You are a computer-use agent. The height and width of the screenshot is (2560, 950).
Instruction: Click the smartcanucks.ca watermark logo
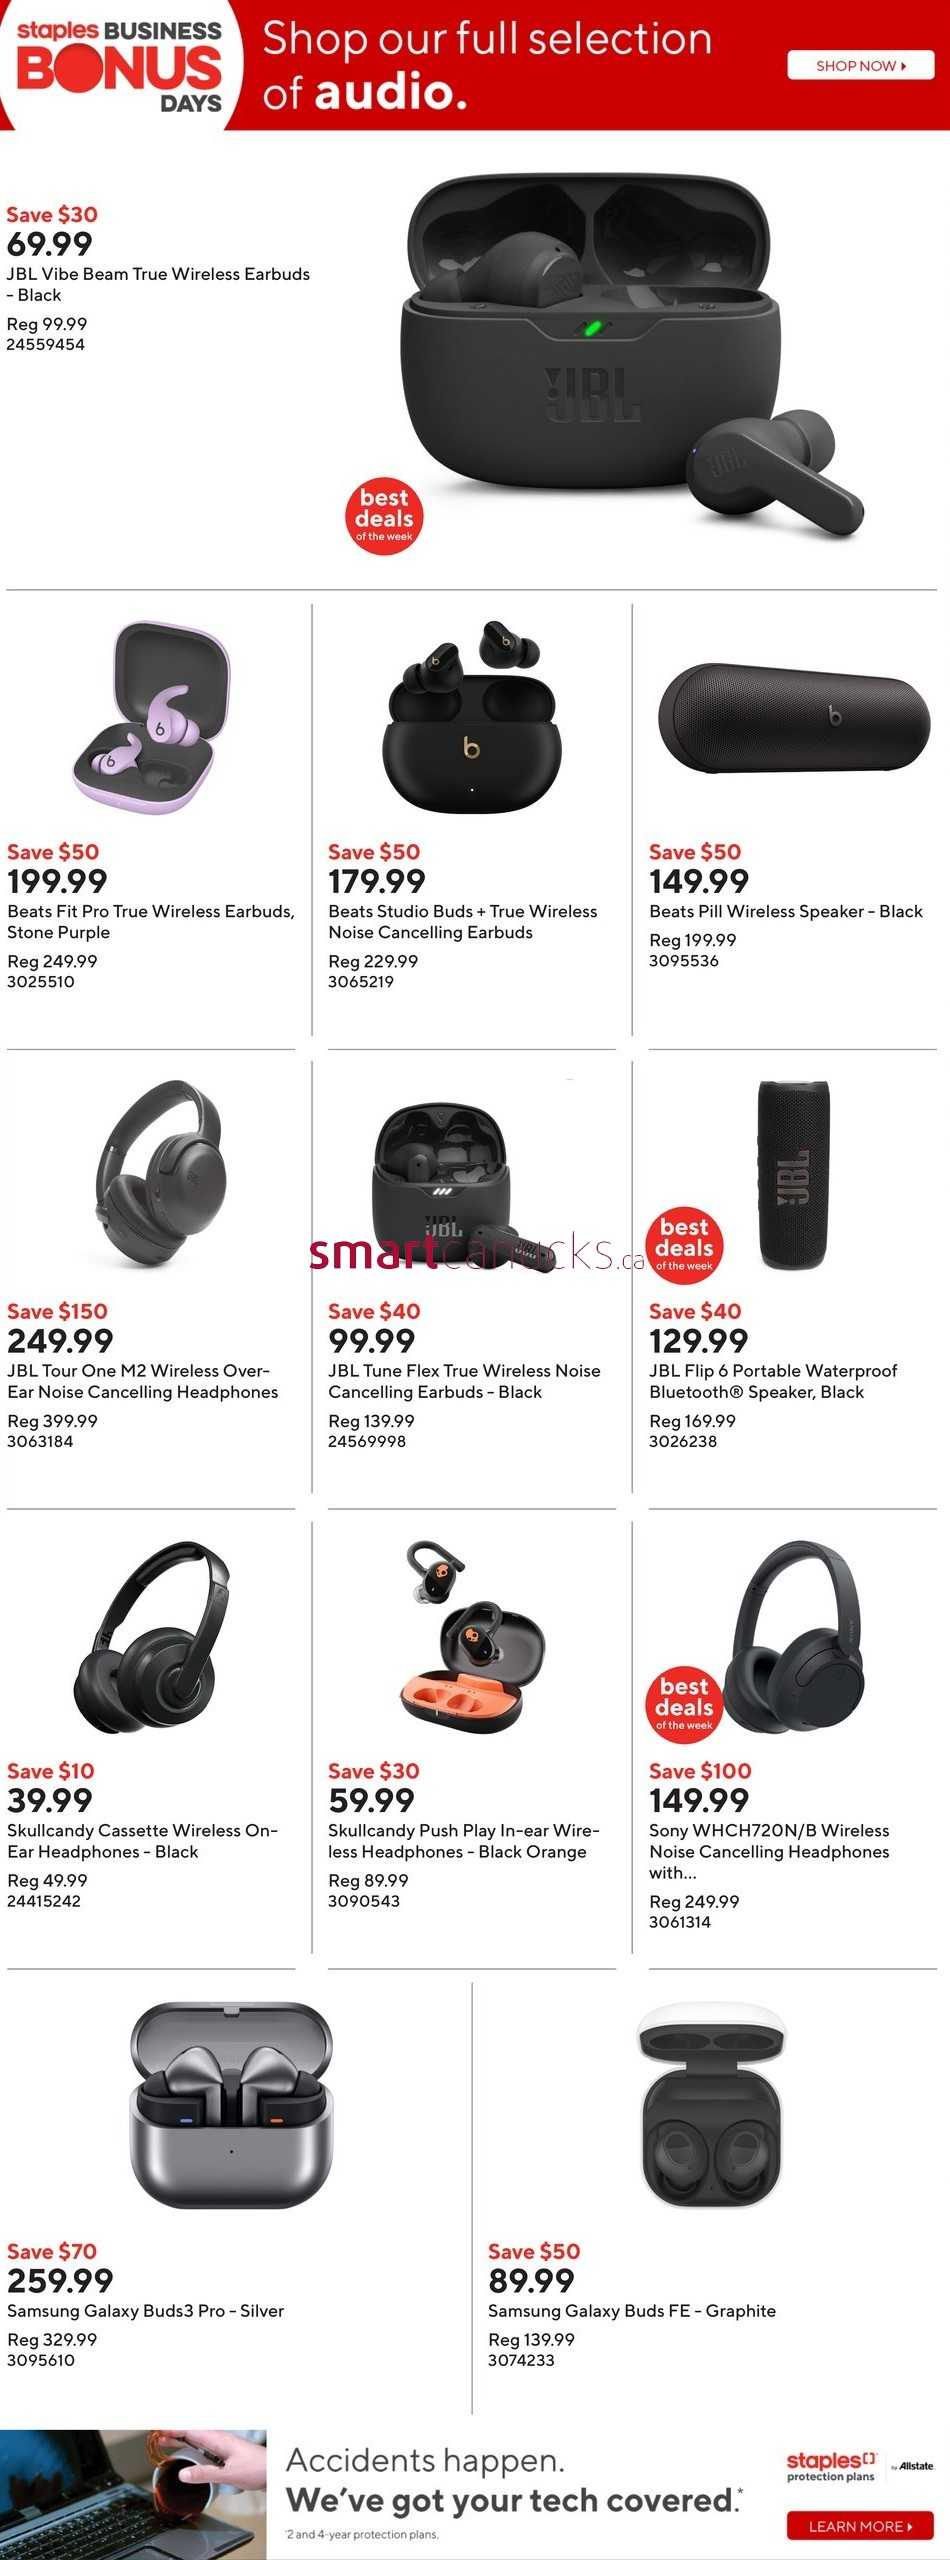pos(477,1253)
